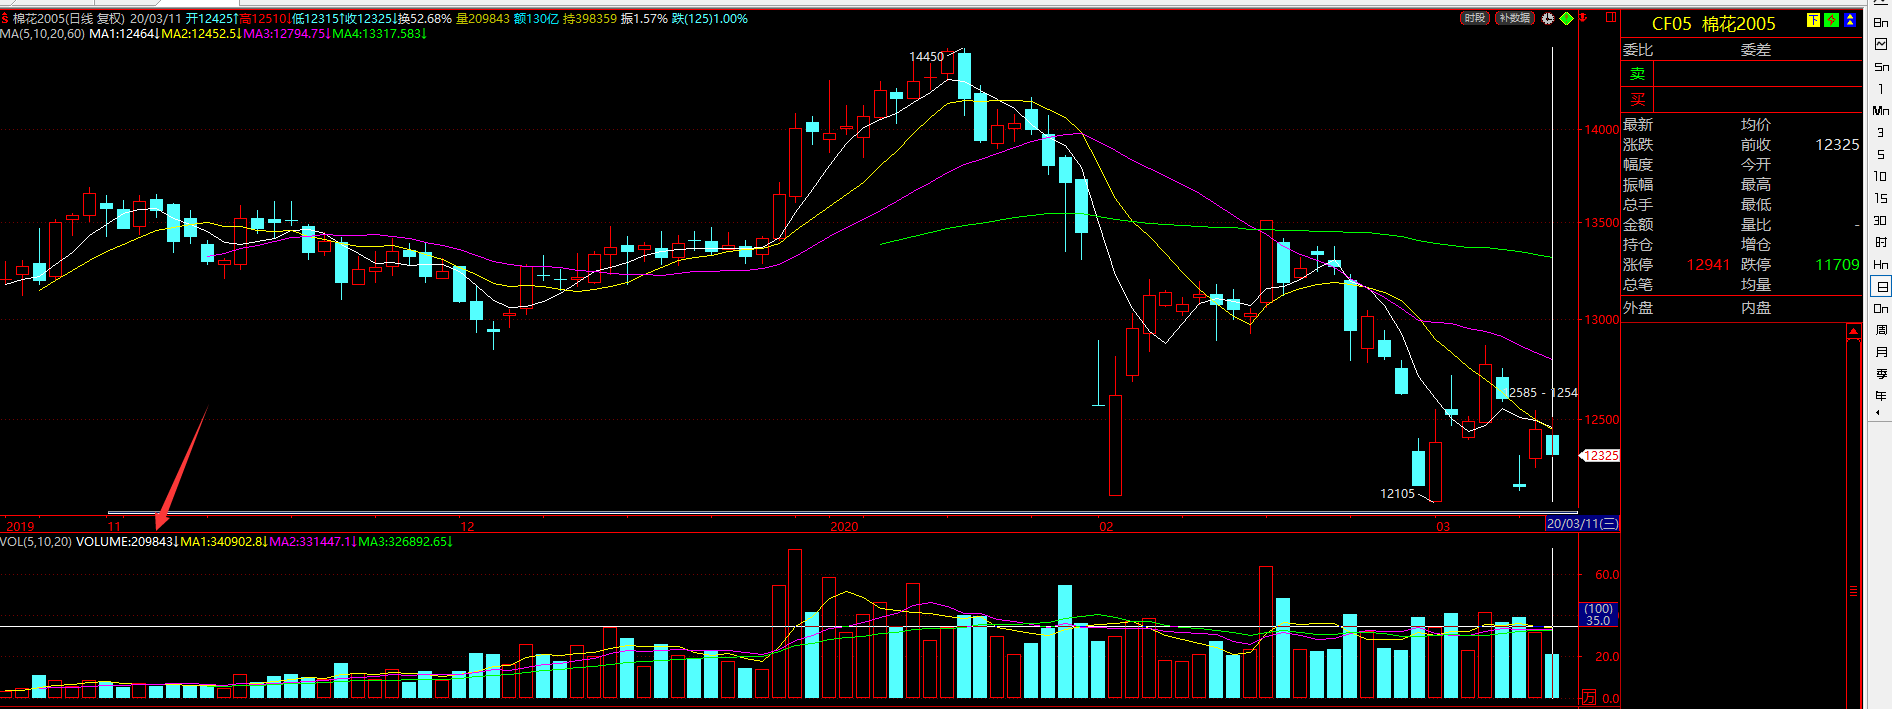The image size is (1892, 709).
Task: Click the green lightning bolt icon
Action: [x=1831, y=20]
